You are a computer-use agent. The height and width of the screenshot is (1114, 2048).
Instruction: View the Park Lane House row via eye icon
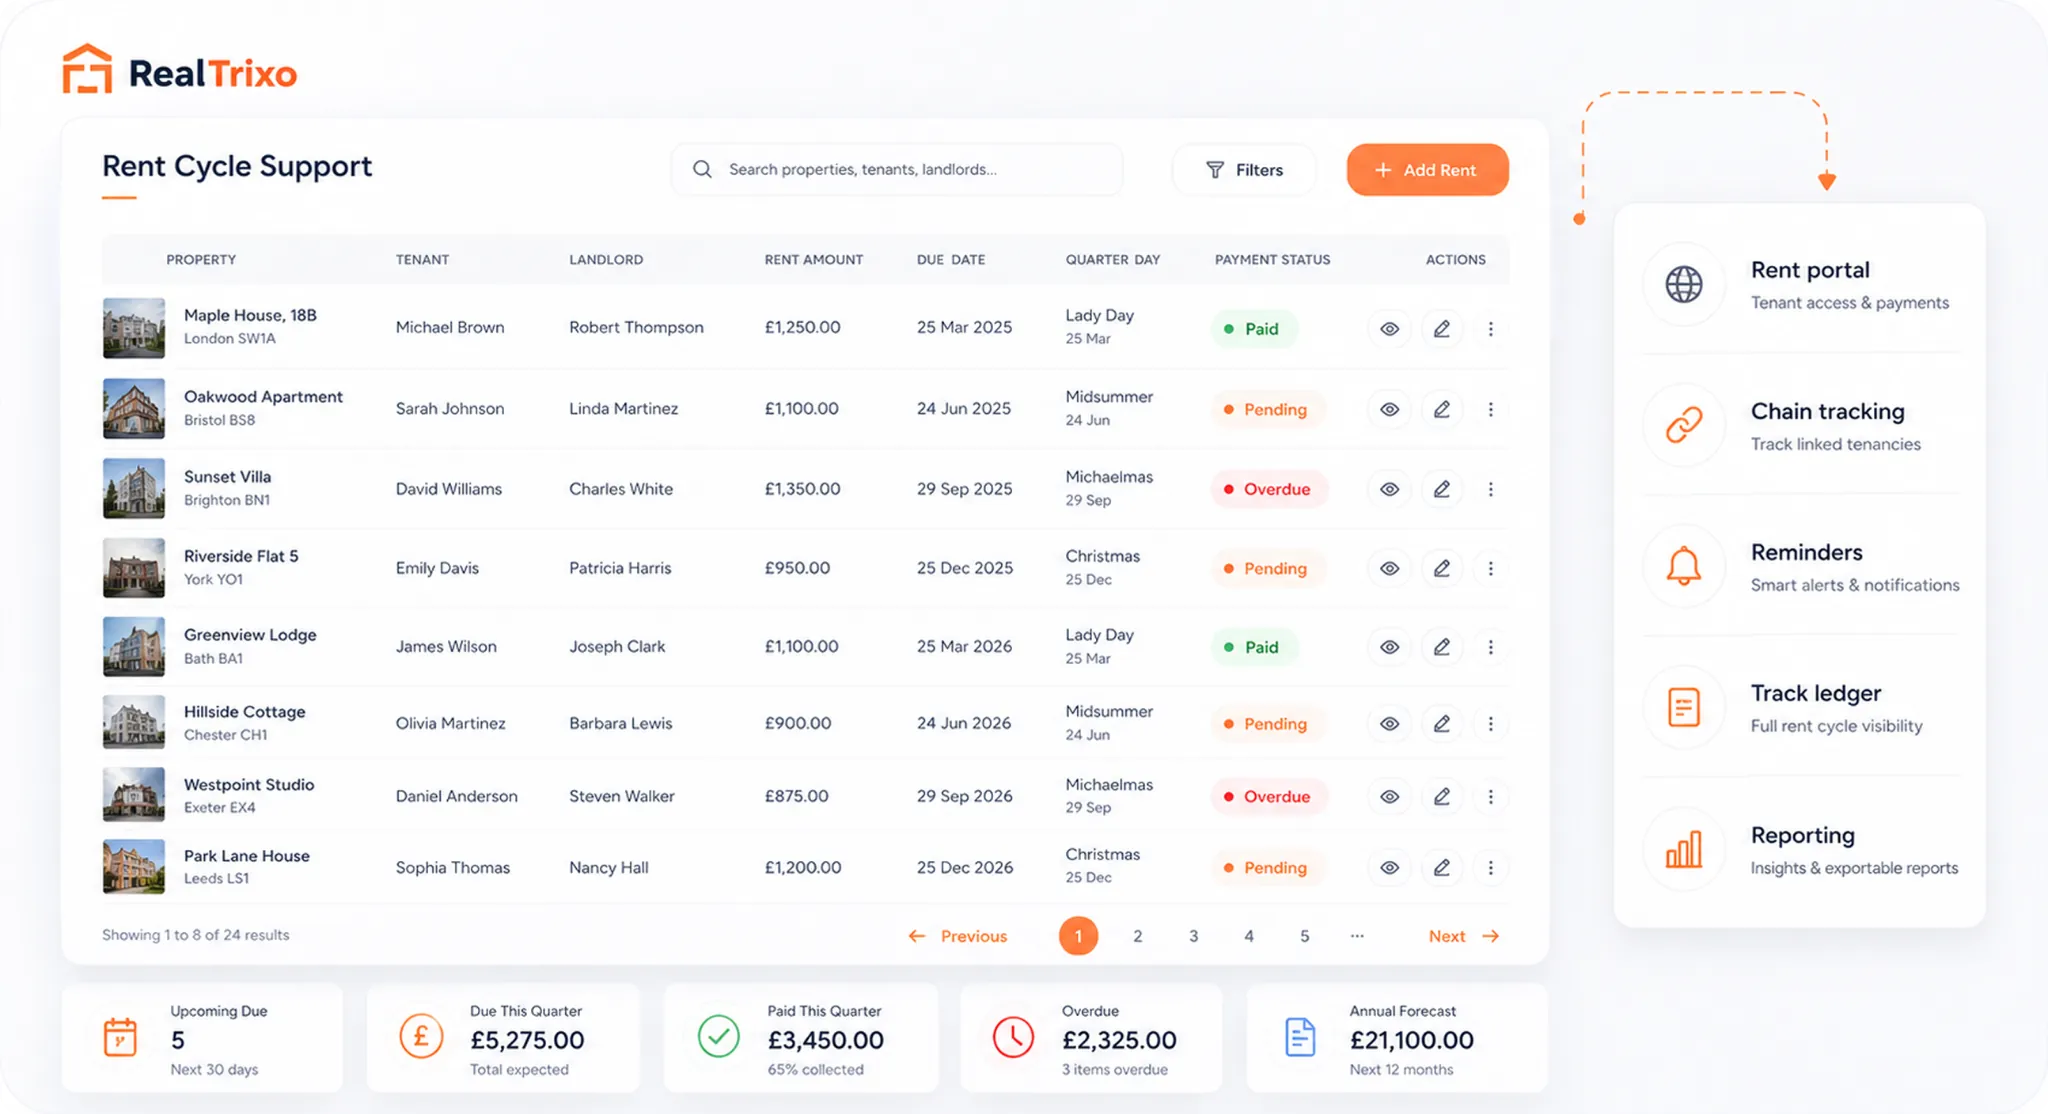1389,867
